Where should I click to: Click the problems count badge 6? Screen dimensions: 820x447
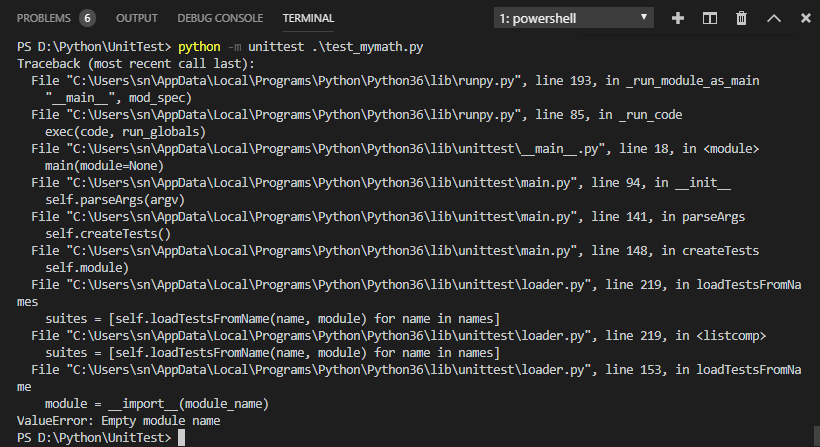(87, 18)
